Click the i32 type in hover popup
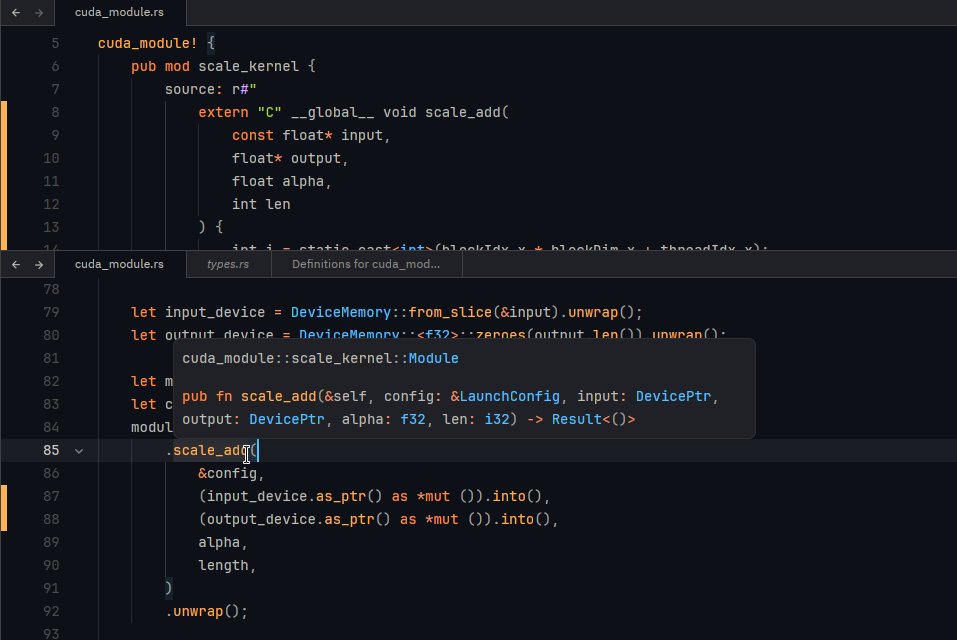Image resolution: width=957 pixels, height=640 pixels. click(x=497, y=419)
